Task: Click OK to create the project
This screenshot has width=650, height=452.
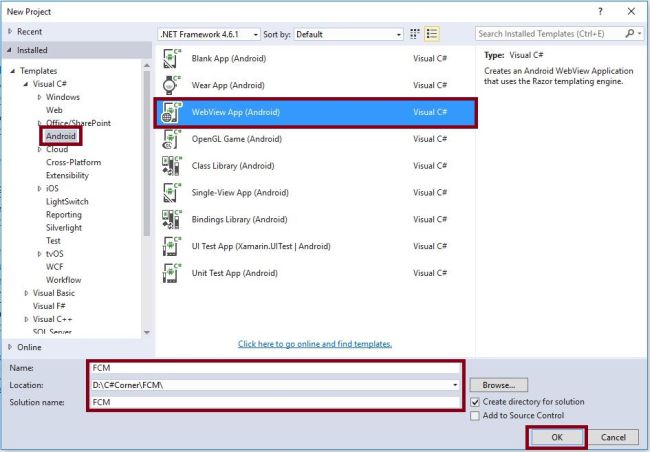Action: [557, 437]
